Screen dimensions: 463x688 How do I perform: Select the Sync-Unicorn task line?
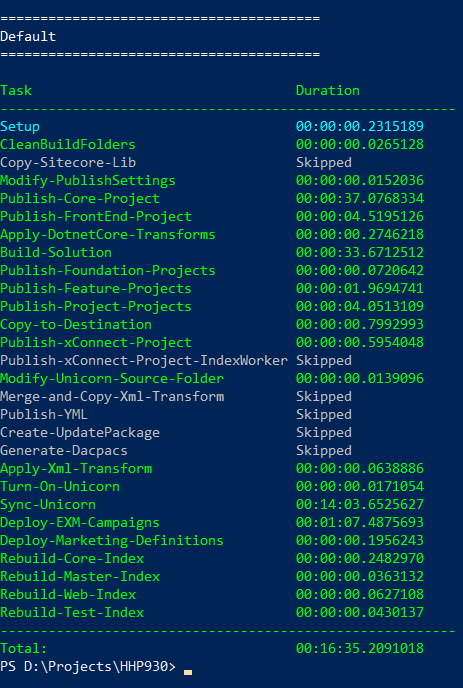[212, 505]
